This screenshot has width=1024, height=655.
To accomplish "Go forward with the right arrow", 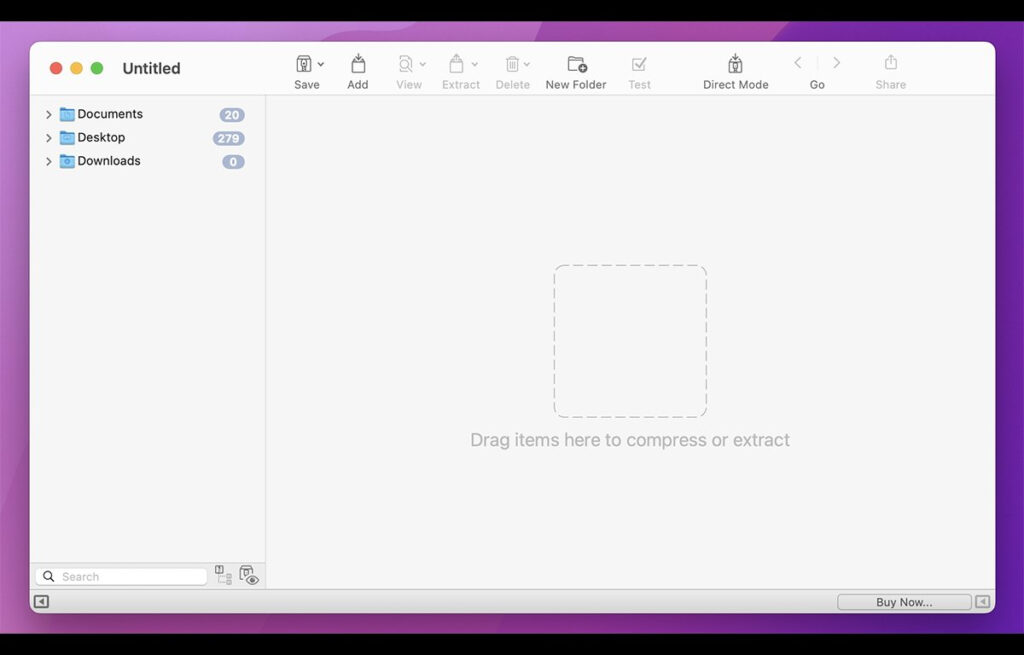I will tap(836, 63).
